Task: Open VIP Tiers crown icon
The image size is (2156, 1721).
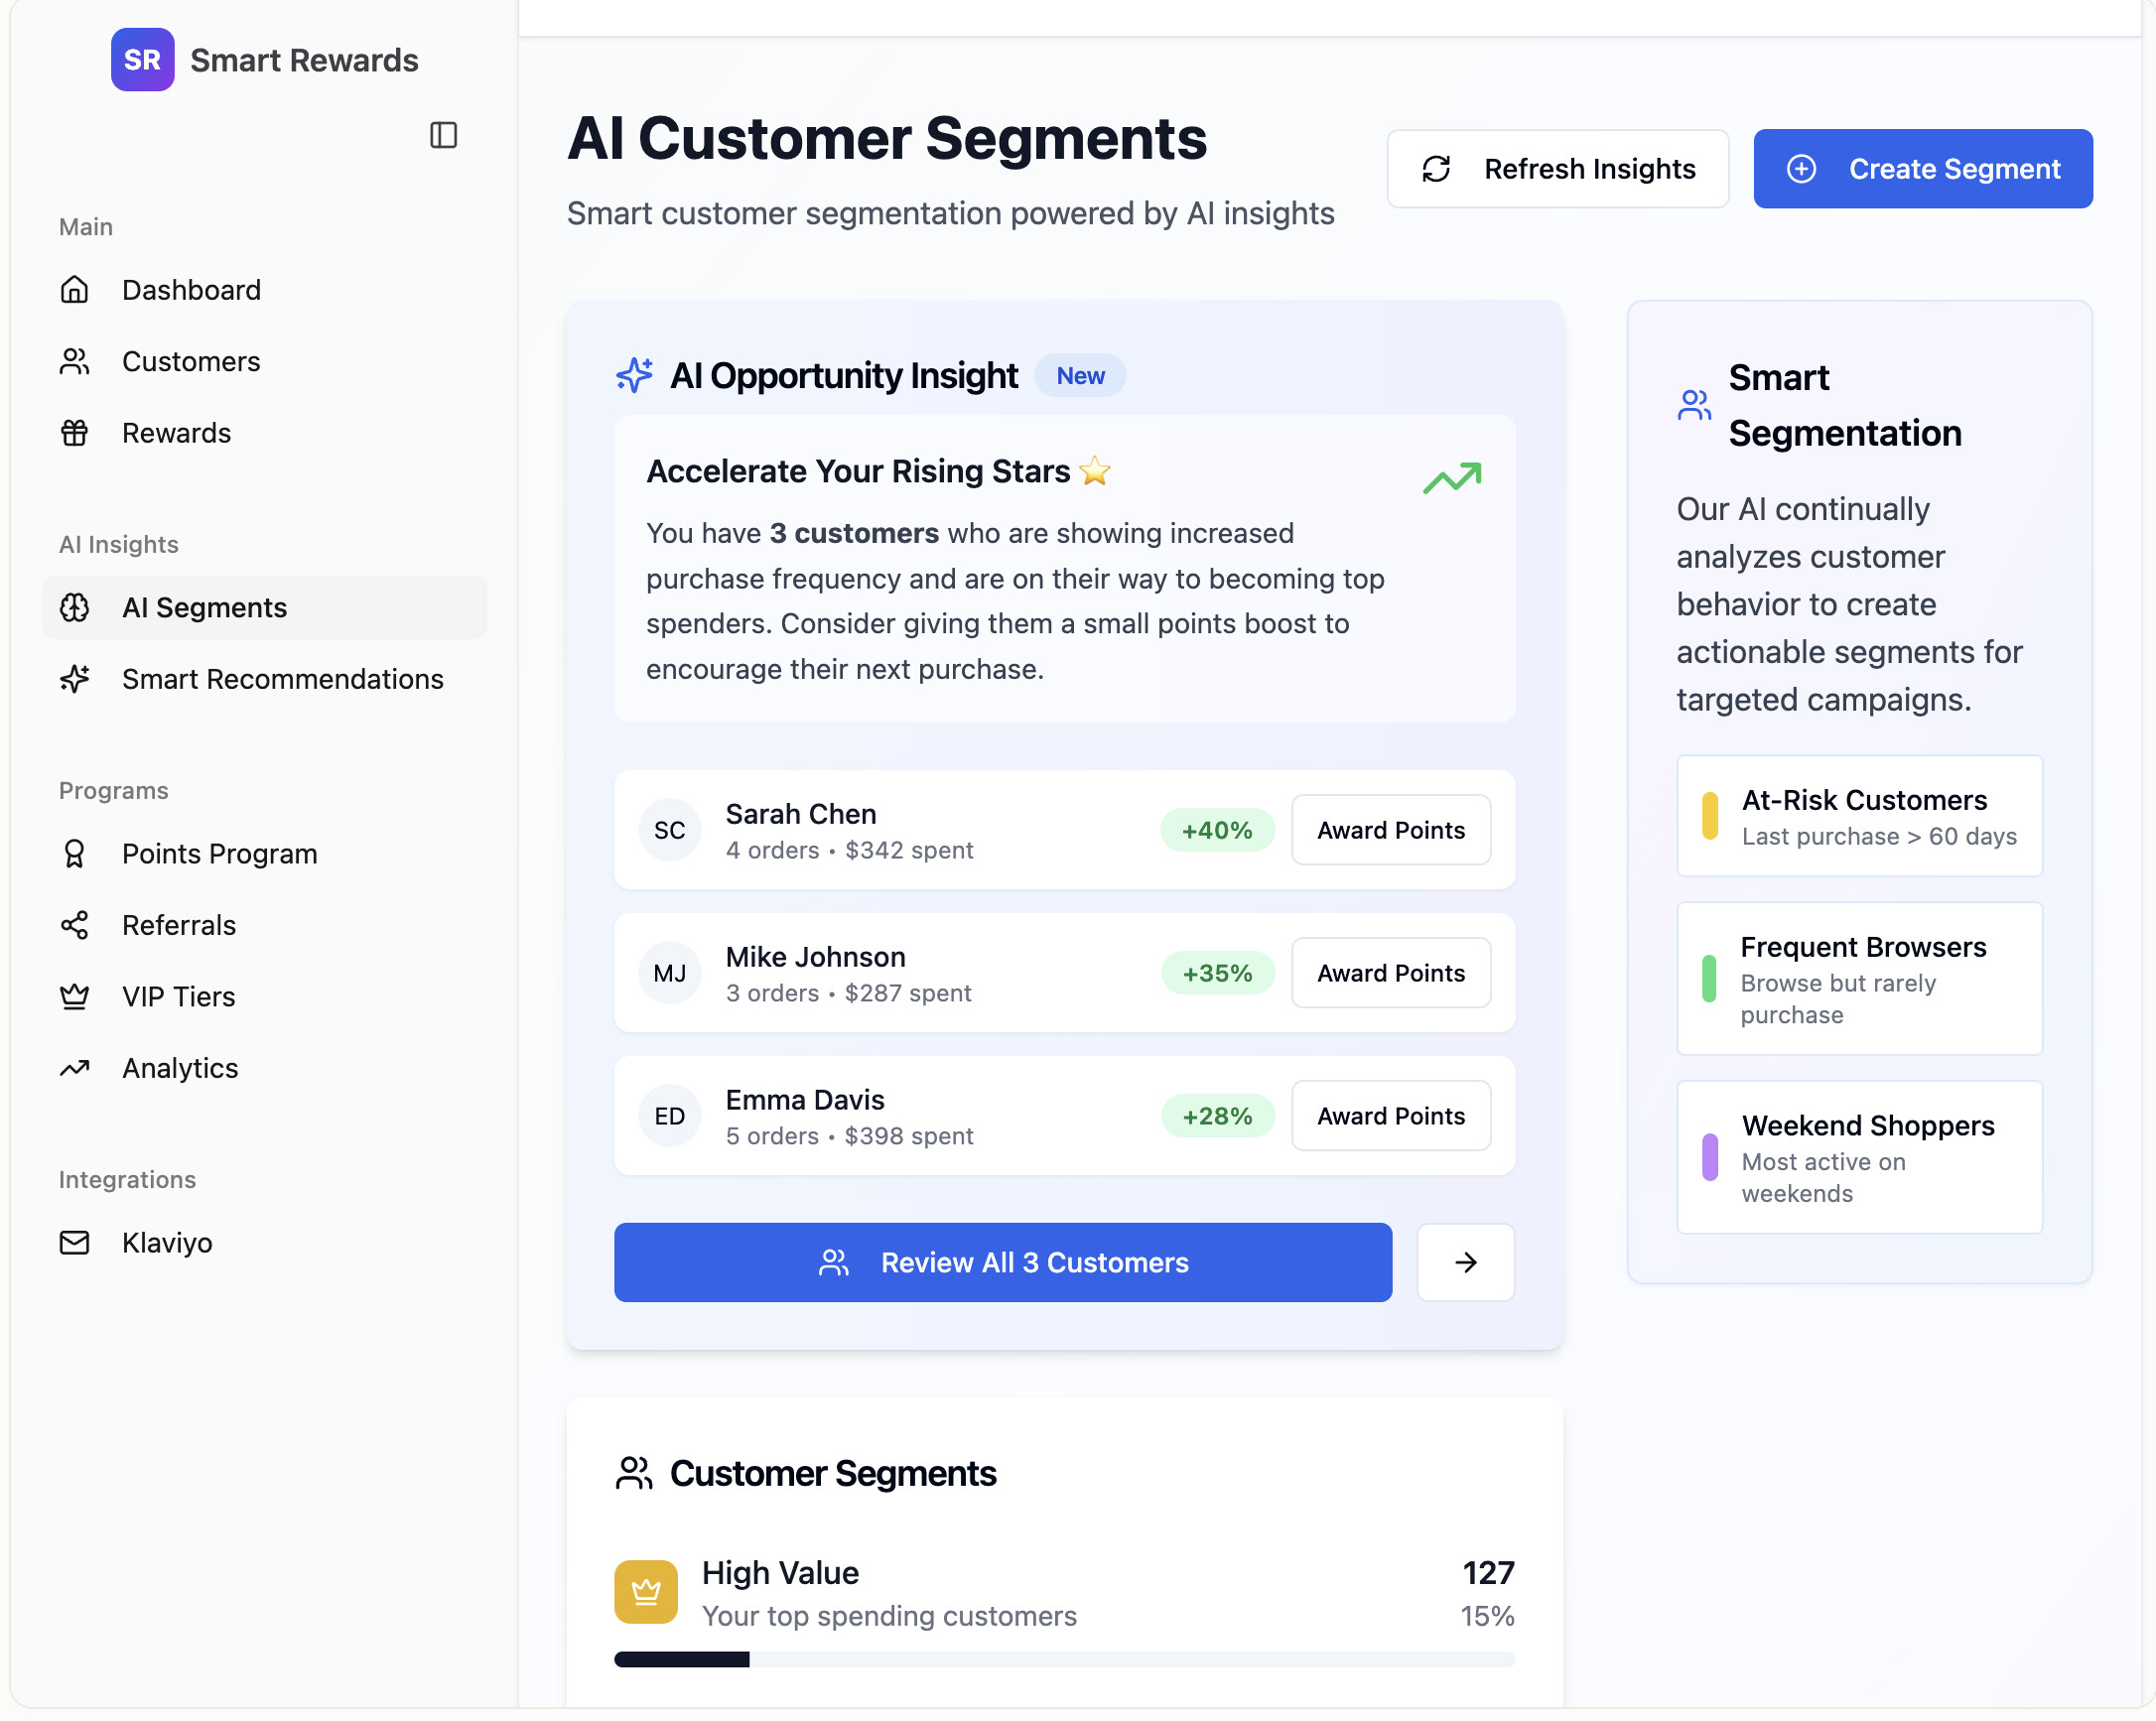Action: (x=75, y=997)
